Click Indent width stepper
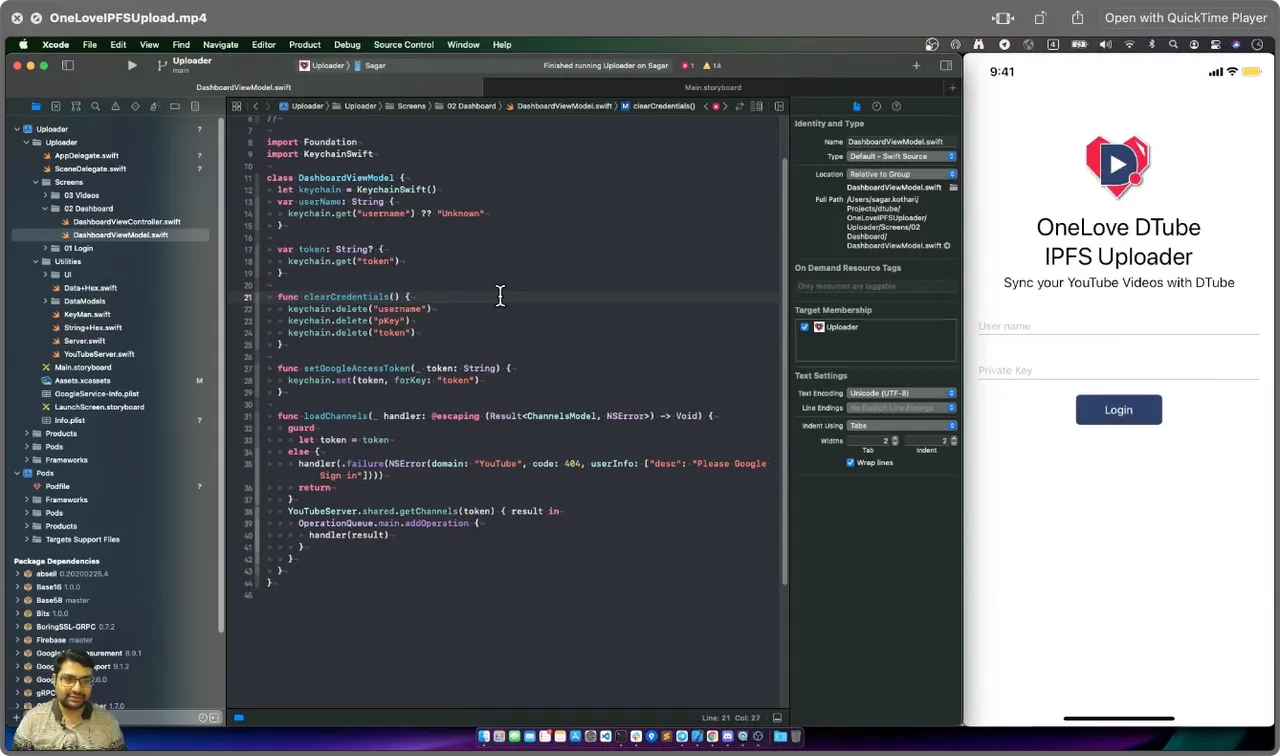The height and width of the screenshot is (756, 1280). (x=953, y=441)
